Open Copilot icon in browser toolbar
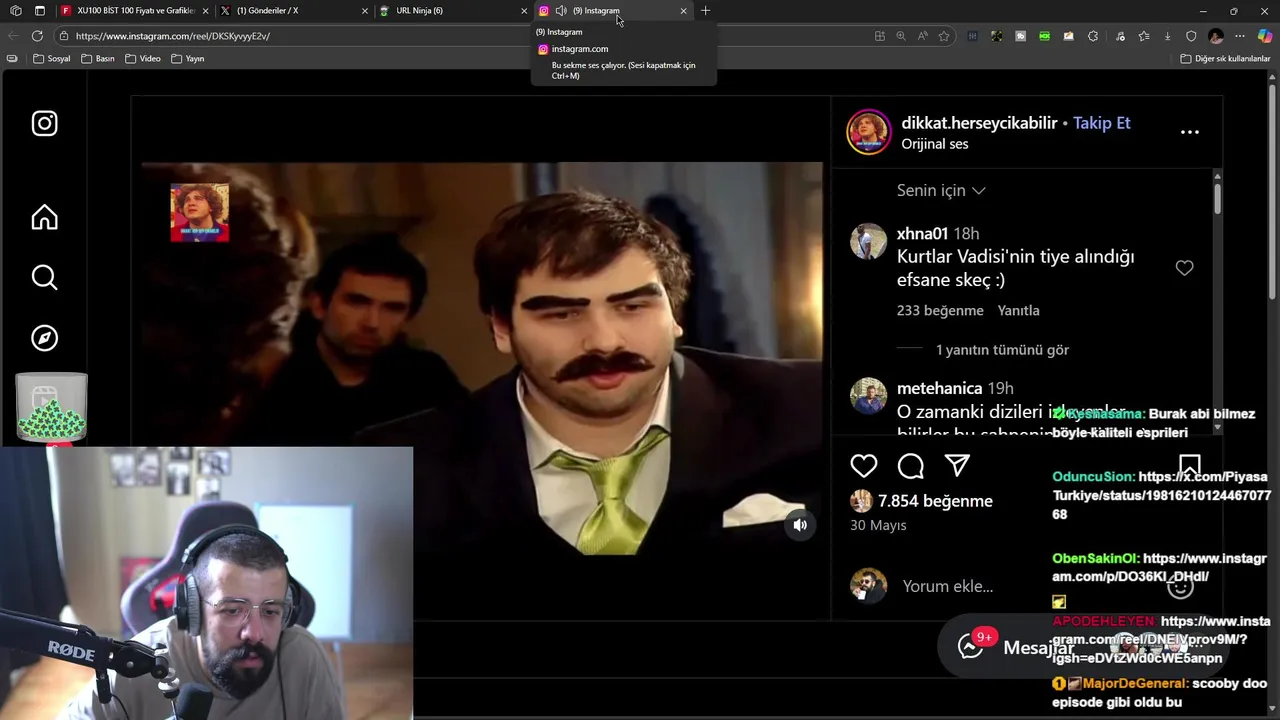This screenshot has width=1280, height=720. coord(1265,36)
